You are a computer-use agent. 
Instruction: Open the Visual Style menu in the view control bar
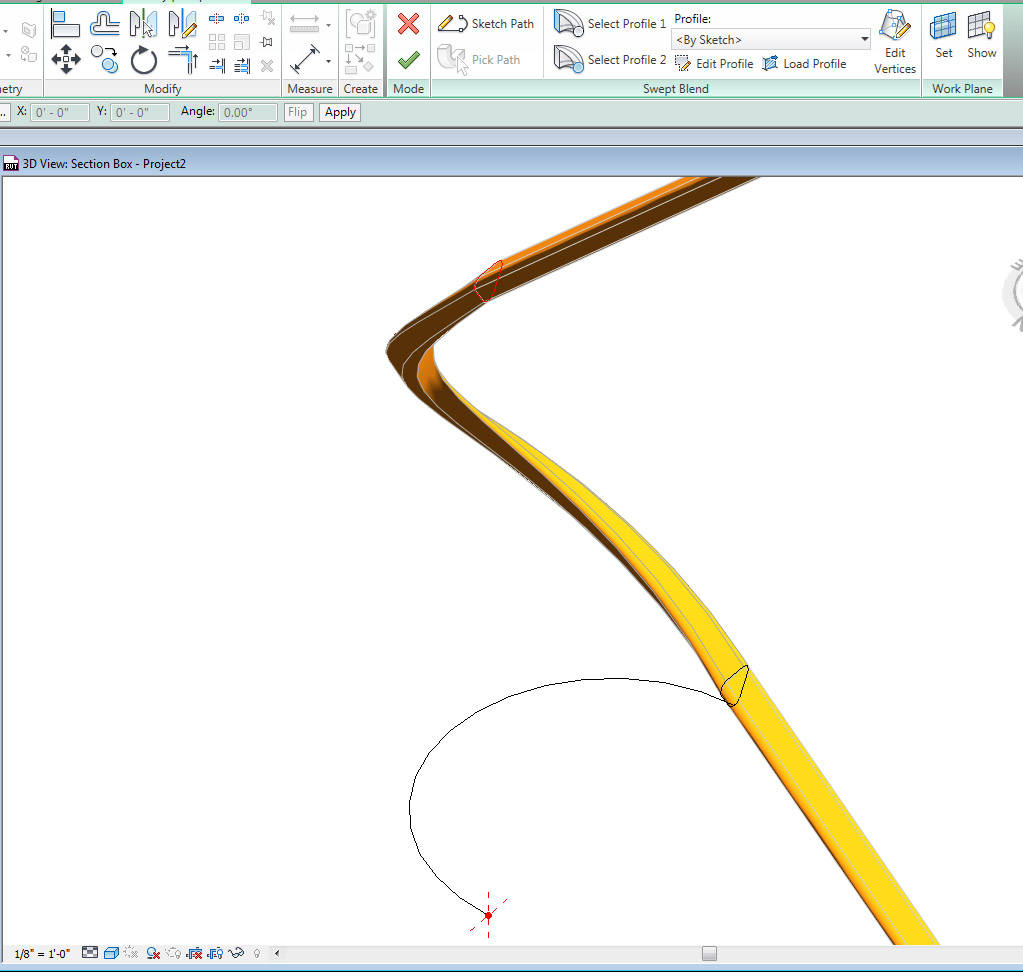(x=110, y=953)
